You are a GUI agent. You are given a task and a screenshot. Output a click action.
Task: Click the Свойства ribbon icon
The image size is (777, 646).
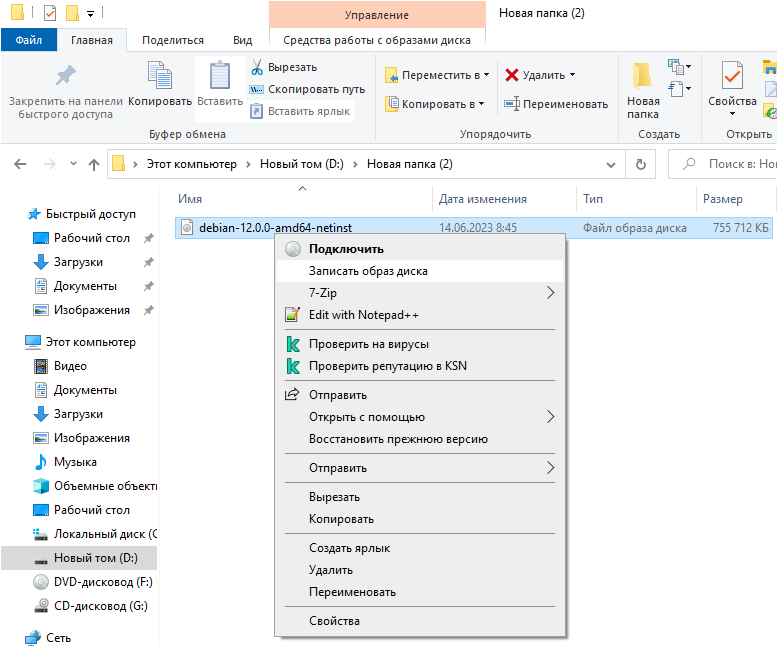pos(732,76)
